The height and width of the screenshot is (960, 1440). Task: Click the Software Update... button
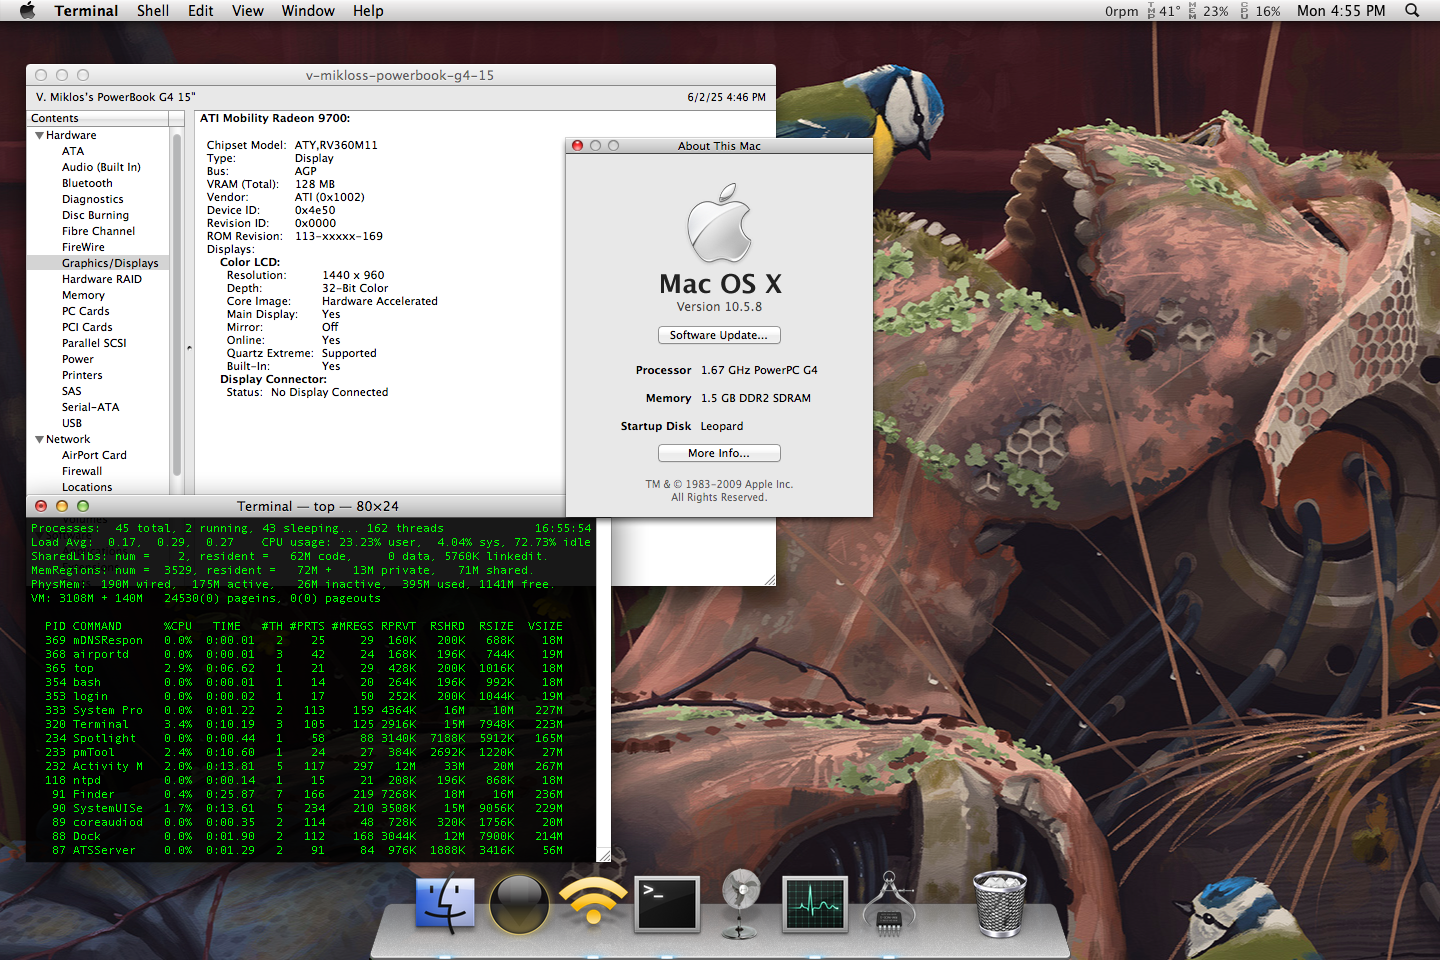pyautogui.click(x=719, y=335)
